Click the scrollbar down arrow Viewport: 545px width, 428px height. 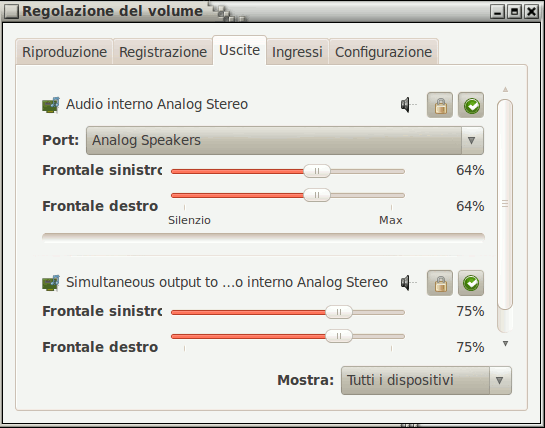tap(505, 344)
